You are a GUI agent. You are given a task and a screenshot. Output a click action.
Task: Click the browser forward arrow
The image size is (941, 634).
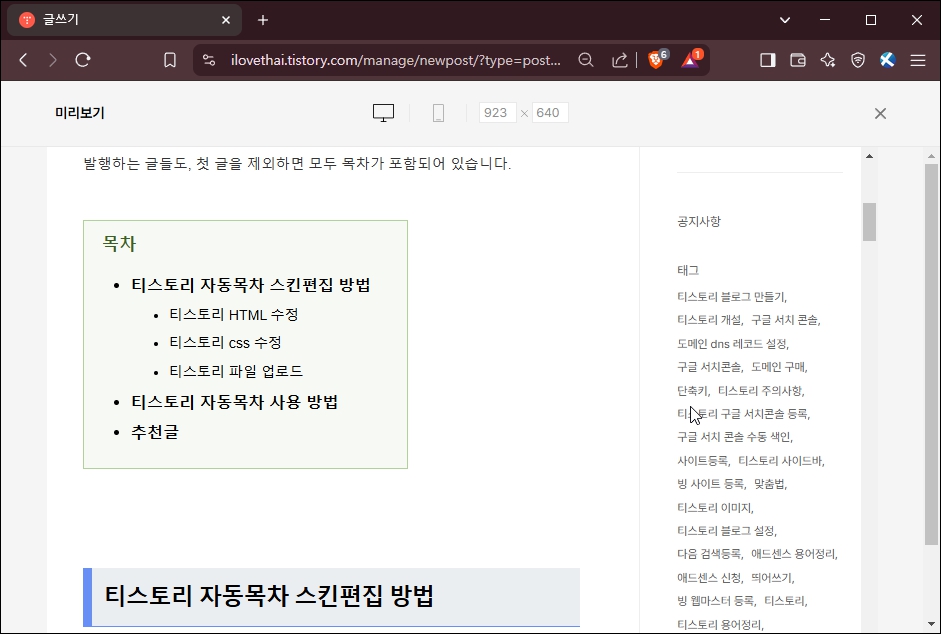[53, 60]
